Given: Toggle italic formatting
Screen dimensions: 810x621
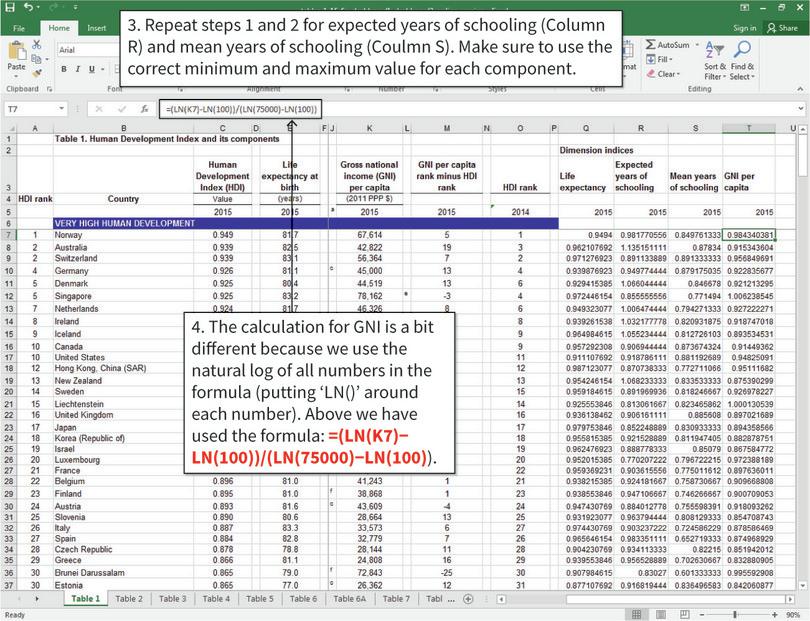Looking at the screenshot, I should (78, 69).
